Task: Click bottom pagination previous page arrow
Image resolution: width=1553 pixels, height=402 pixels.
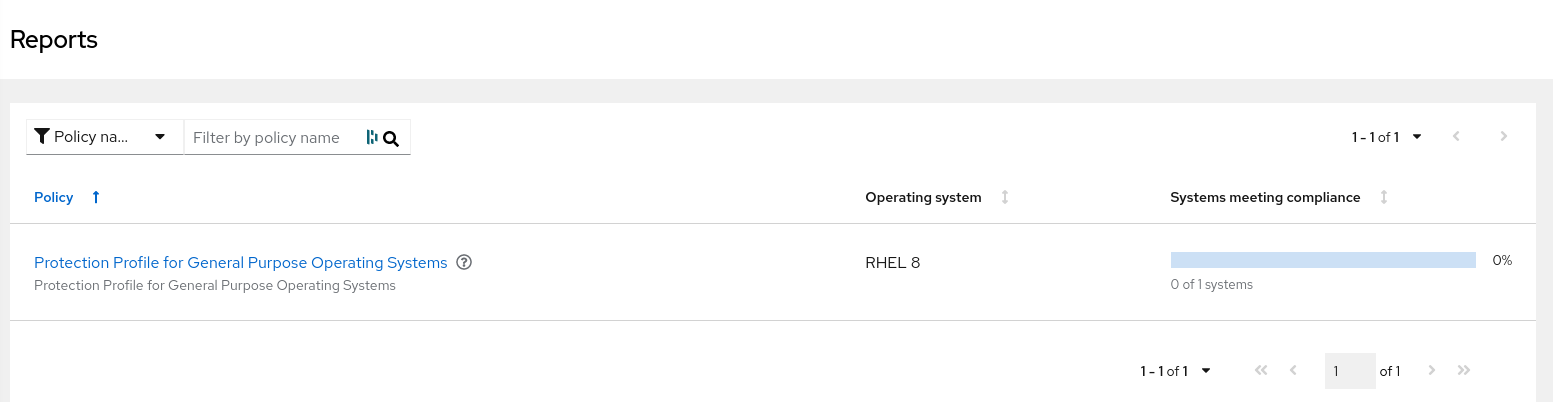Action: click(1293, 370)
